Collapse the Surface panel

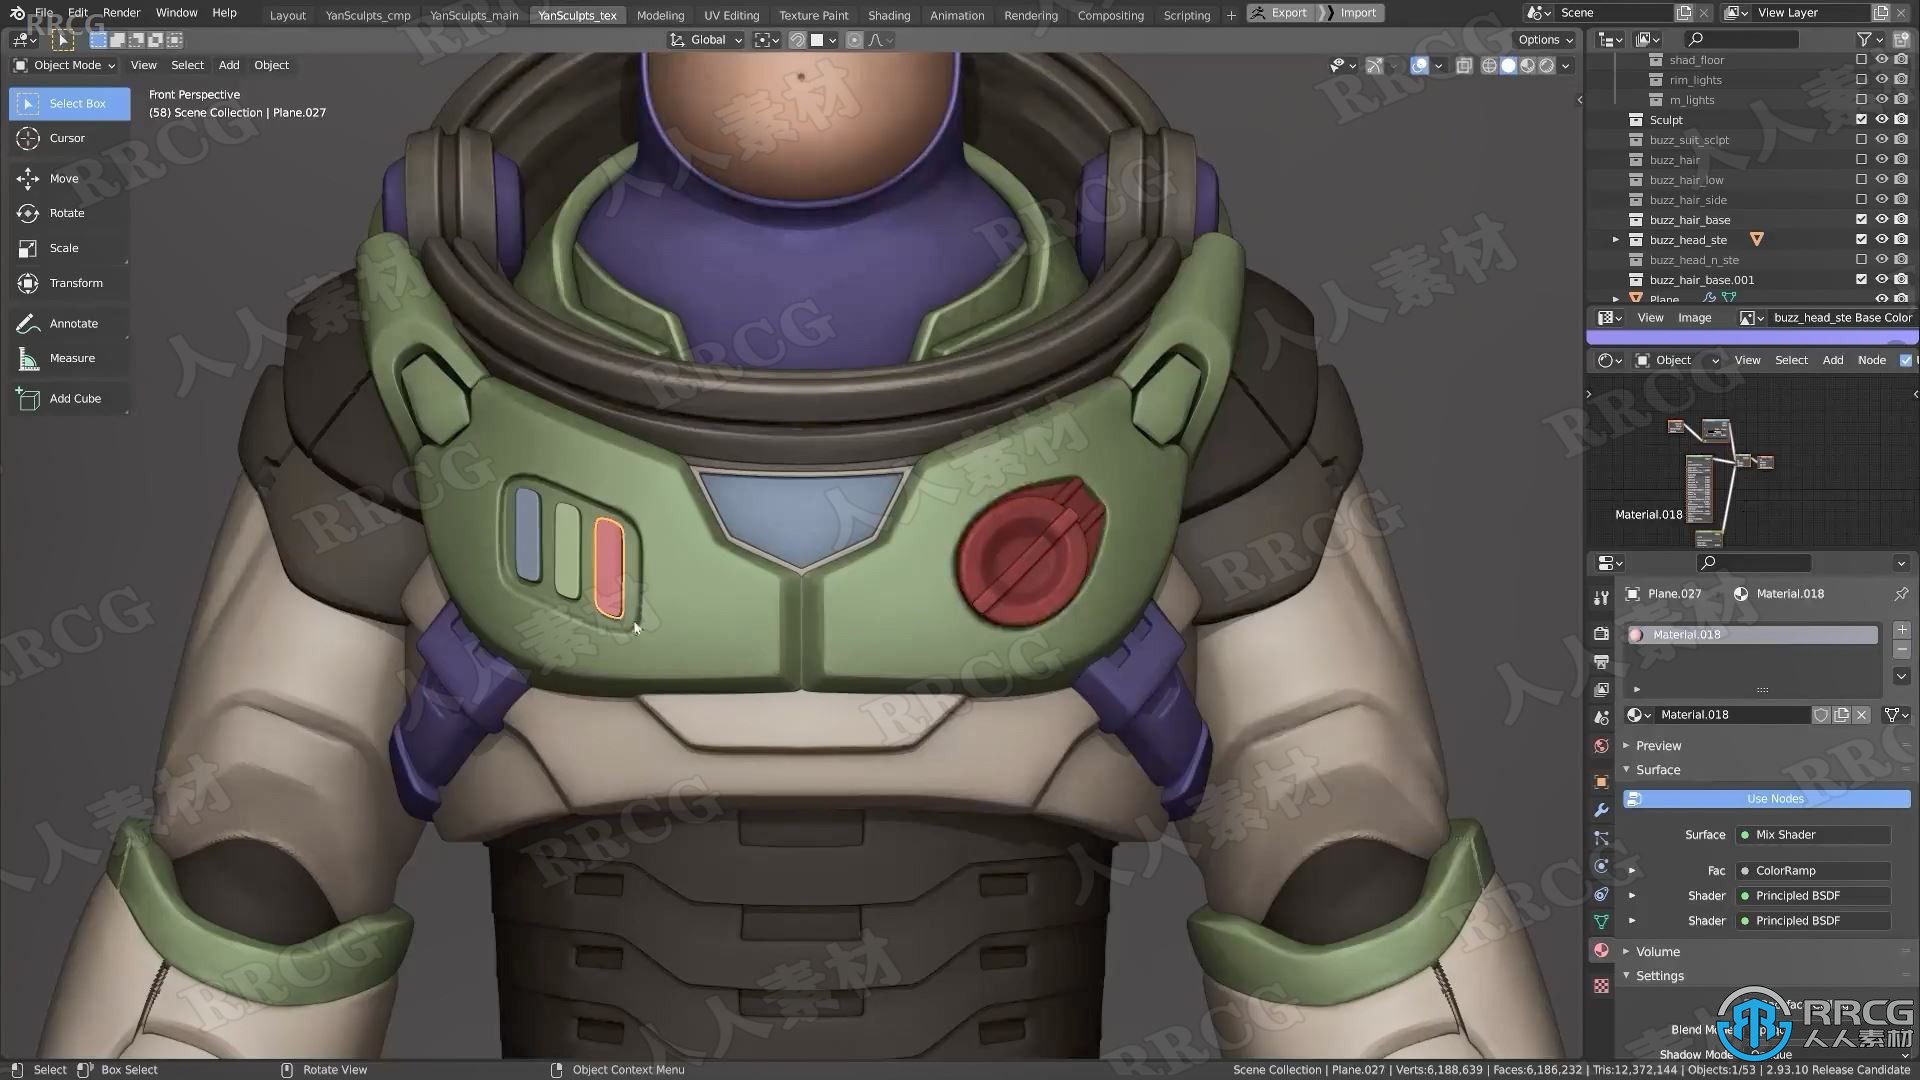click(1626, 770)
